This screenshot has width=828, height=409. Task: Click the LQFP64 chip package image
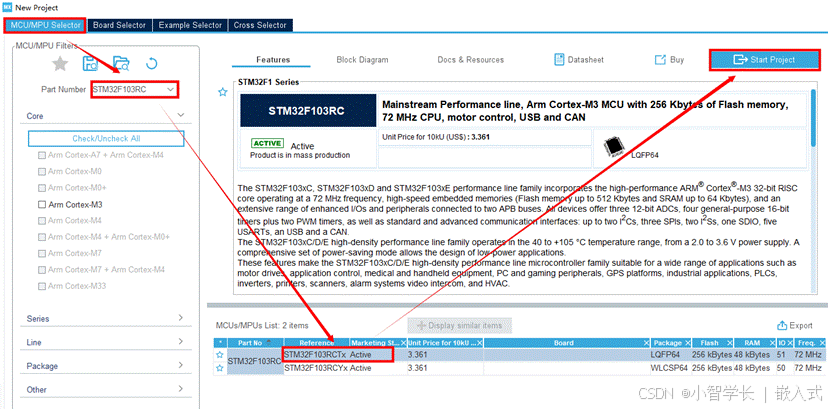(614, 147)
